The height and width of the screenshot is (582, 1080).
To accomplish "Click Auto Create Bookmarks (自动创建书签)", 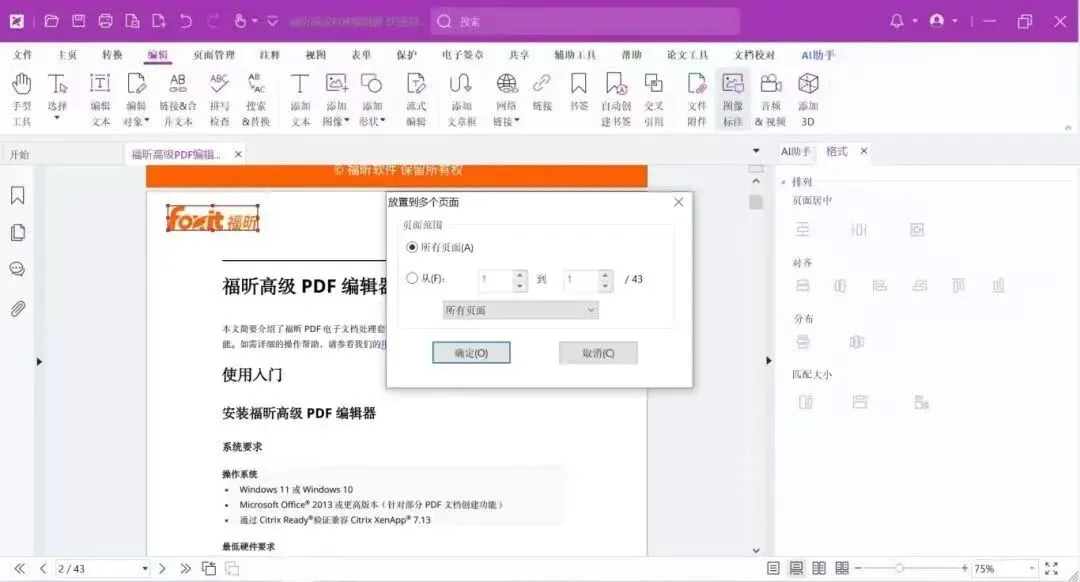I will tap(616, 99).
